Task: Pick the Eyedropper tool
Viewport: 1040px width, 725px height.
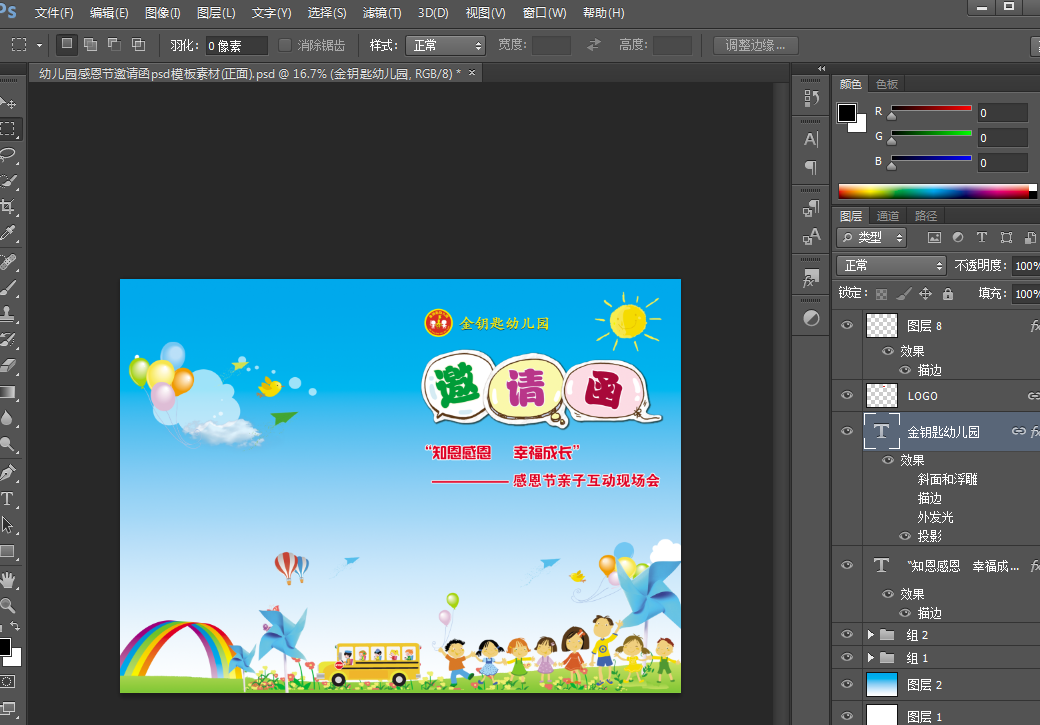Action: tap(8, 234)
